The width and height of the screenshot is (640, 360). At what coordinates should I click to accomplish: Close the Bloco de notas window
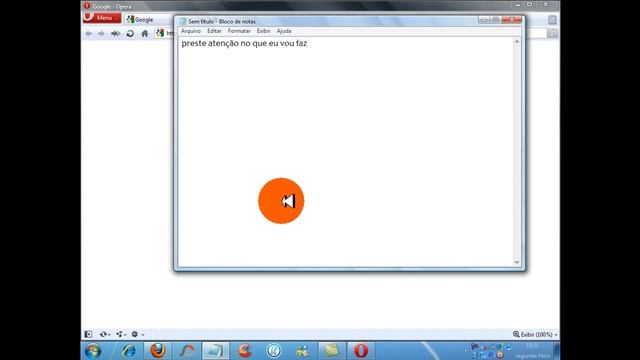512,20
